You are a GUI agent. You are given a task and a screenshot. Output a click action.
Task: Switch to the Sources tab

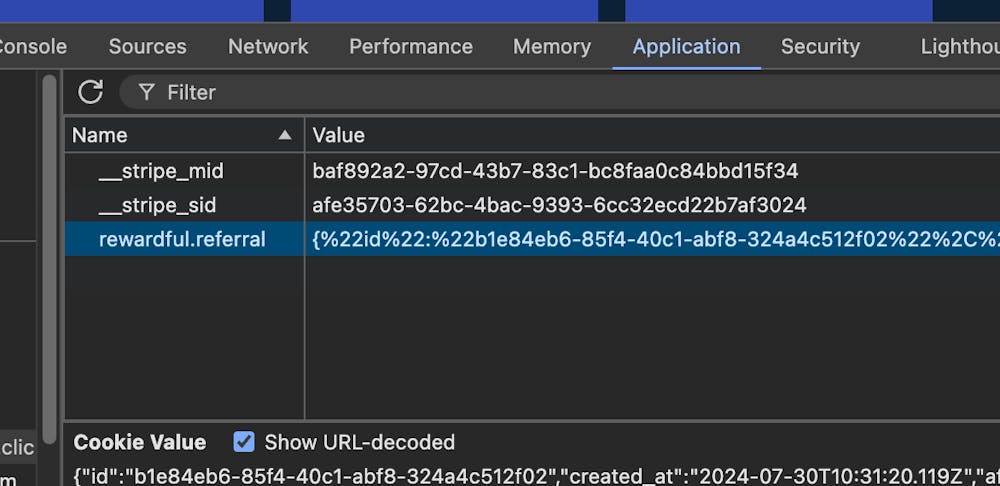(x=147, y=46)
